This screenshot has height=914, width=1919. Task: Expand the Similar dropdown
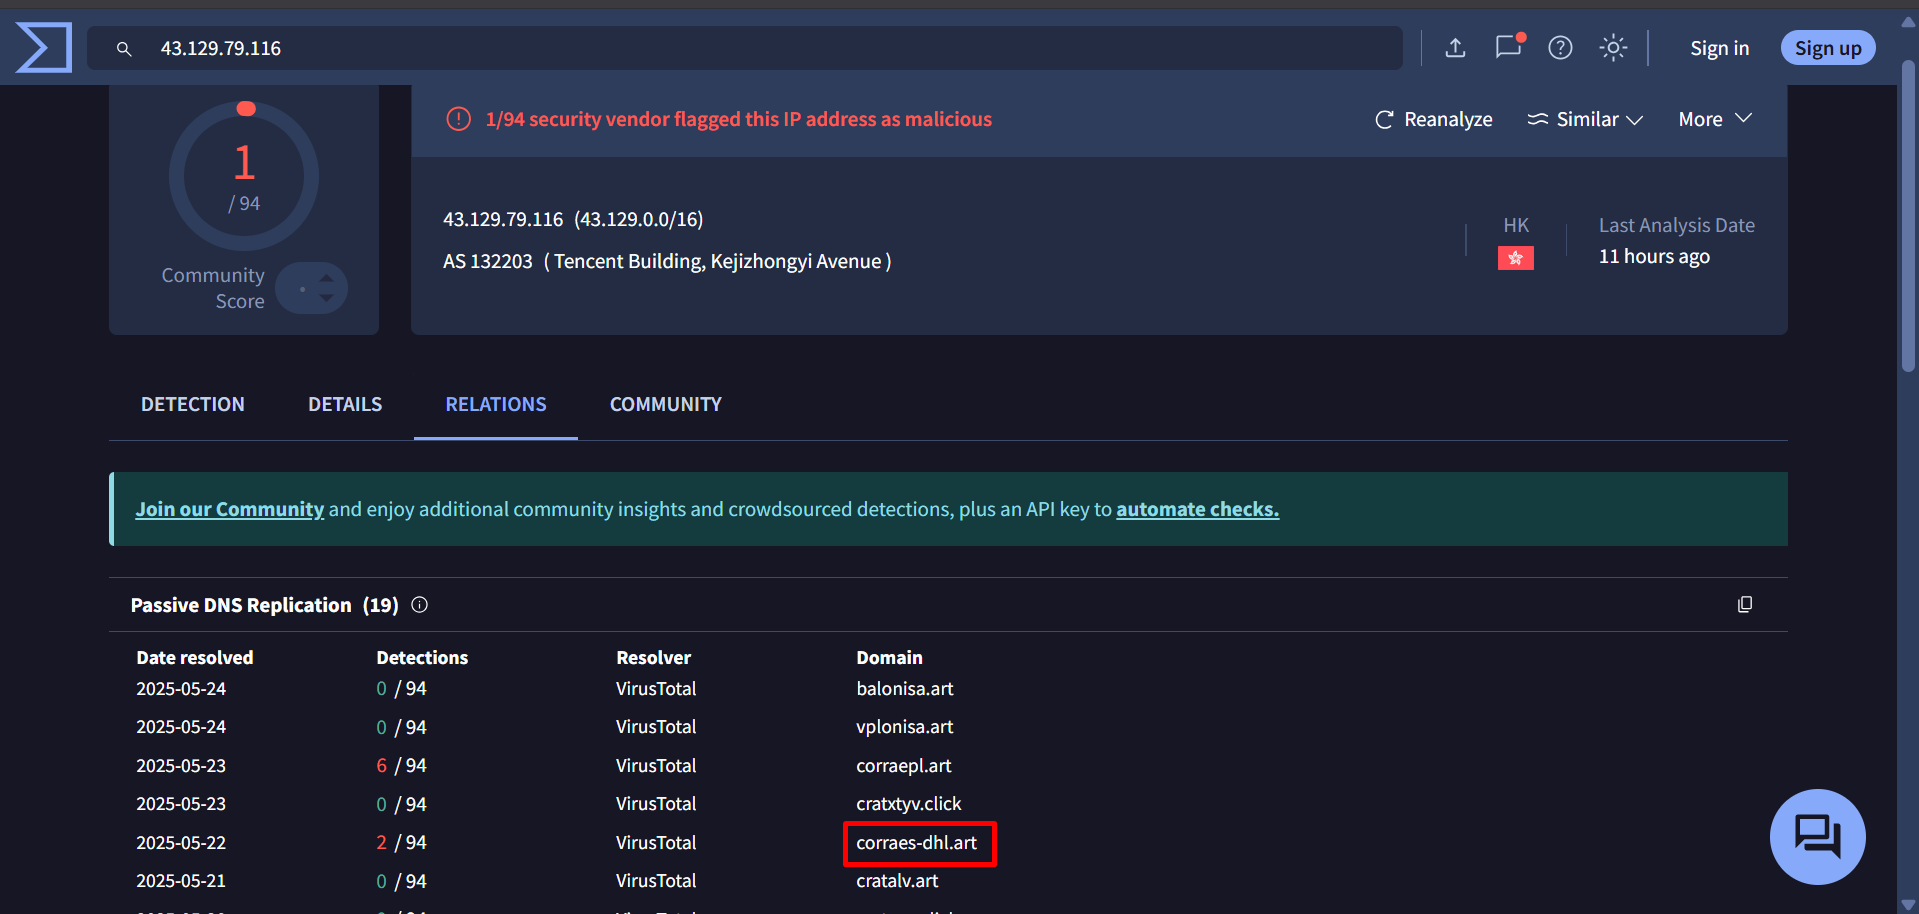[1585, 119]
